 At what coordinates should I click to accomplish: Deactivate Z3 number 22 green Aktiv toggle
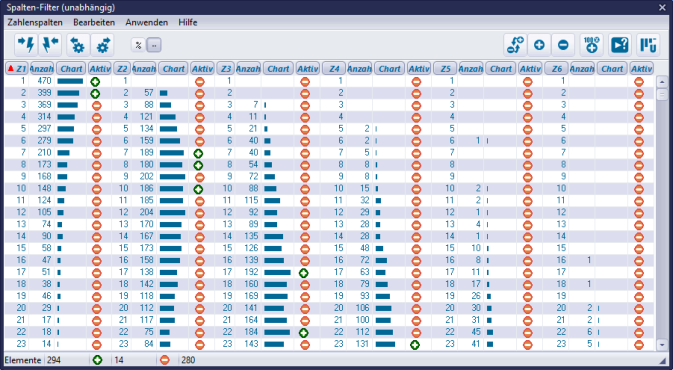pyautogui.click(x=303, y=333)
